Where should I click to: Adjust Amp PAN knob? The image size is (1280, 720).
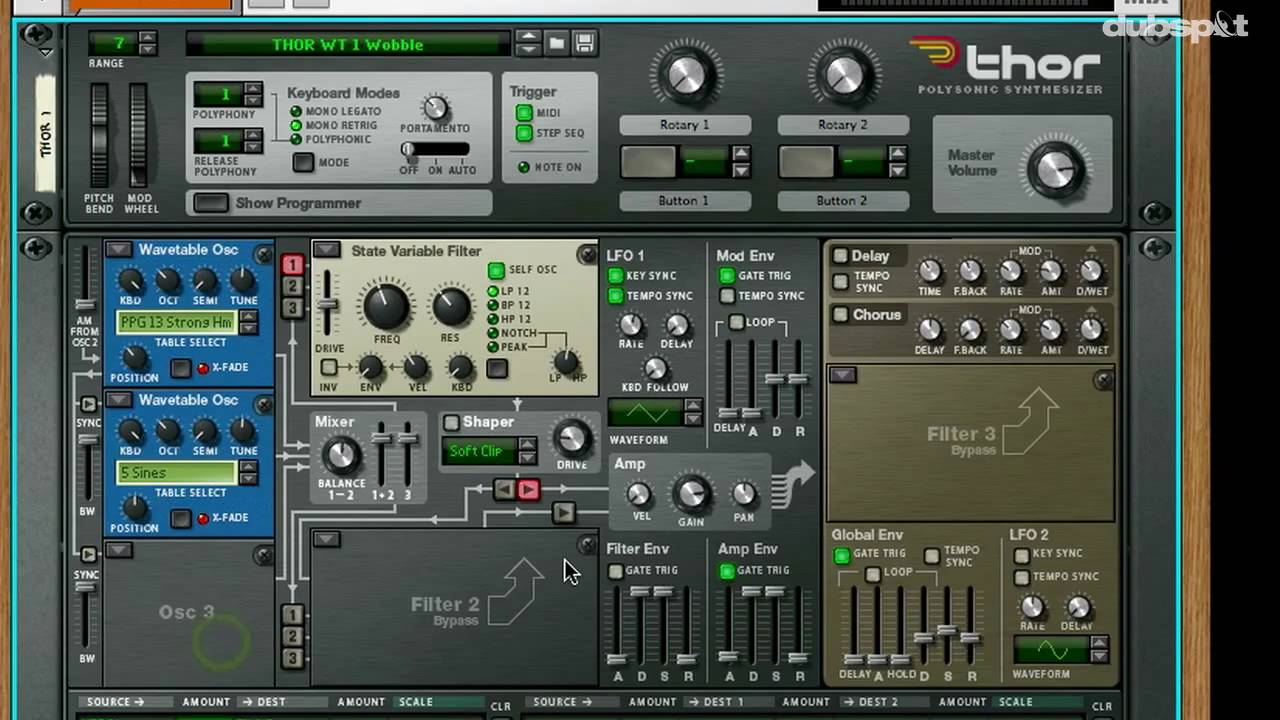[x=743, y=494]
